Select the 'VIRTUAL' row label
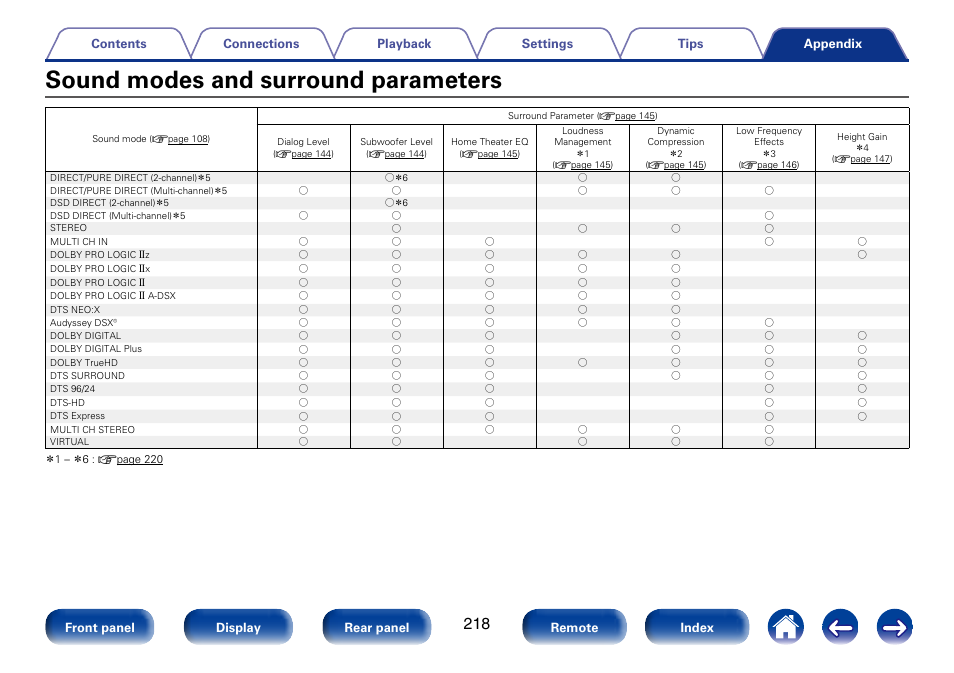 (x=69, y=441)
